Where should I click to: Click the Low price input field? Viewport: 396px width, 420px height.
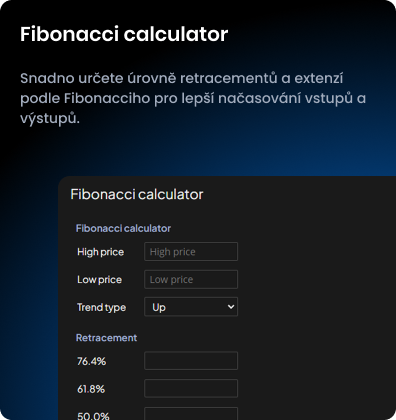(x=191, y=279)
